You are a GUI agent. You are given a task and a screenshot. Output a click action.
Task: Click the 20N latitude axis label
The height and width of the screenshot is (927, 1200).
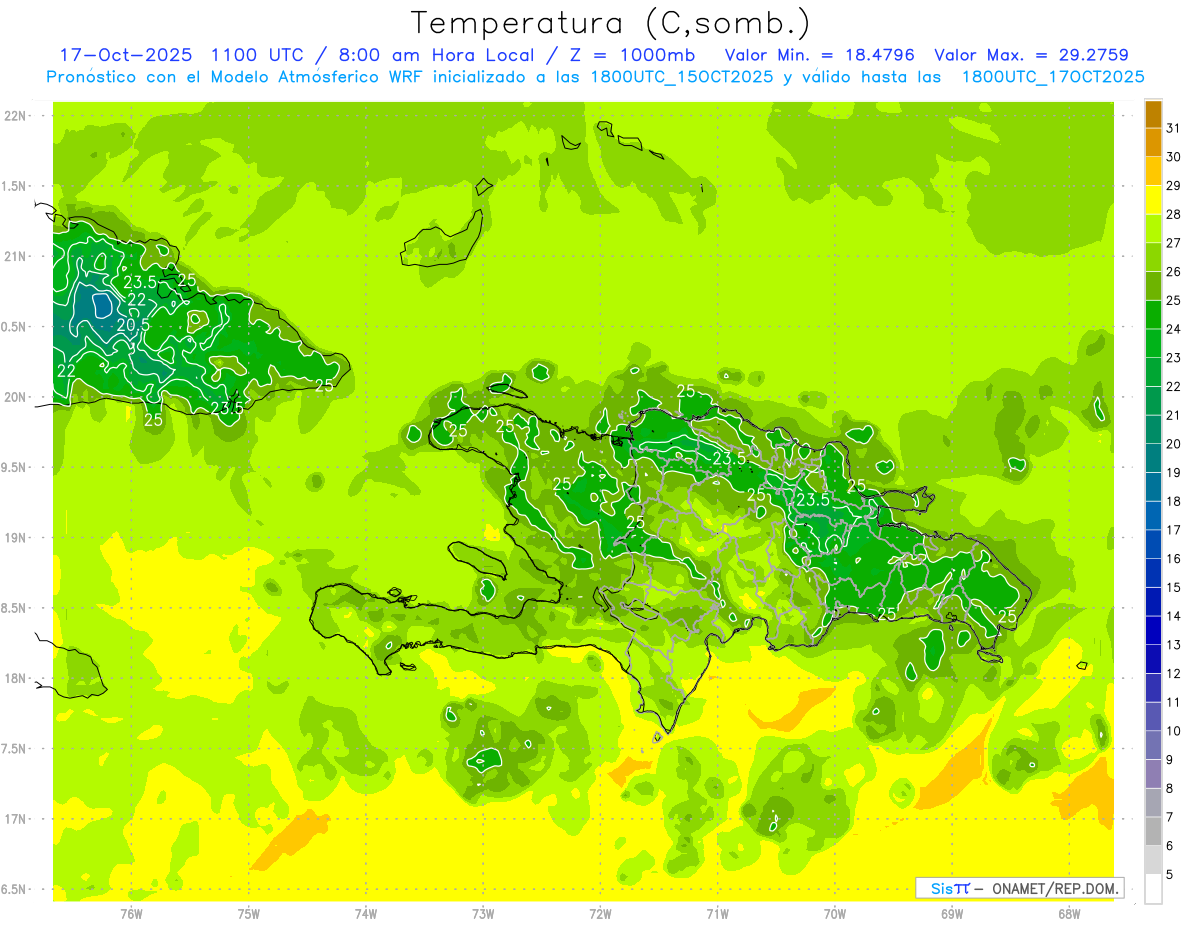(x=16, y=397)
